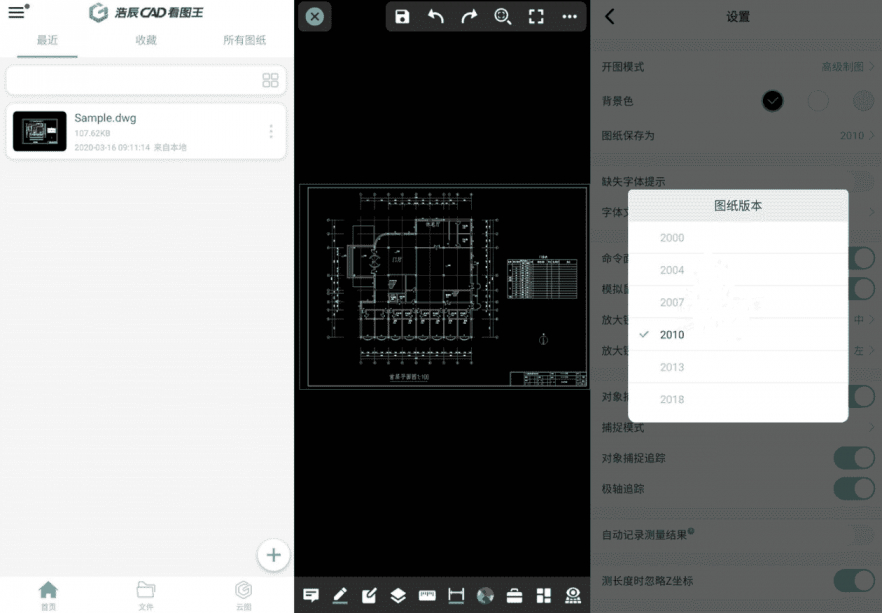Save the drawing in the viewer toolbar

tap(402, 17)
